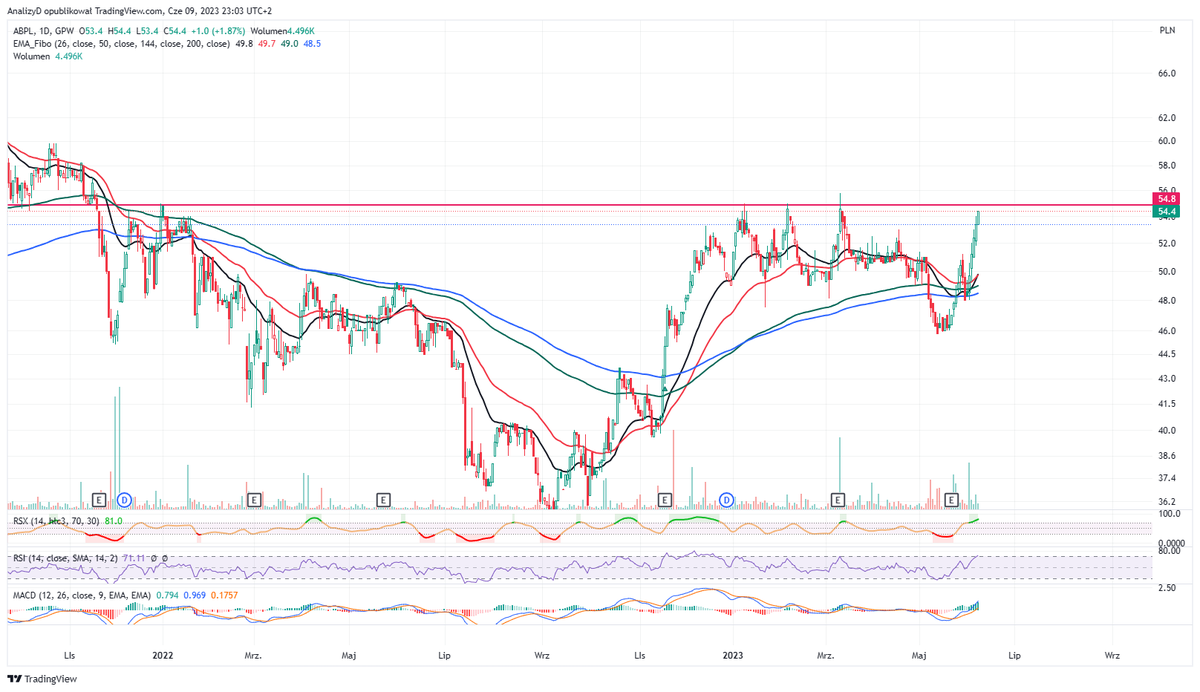Click the earnings E marker above Mrz. 2022

pyautogui.click(x=254, y=498)
